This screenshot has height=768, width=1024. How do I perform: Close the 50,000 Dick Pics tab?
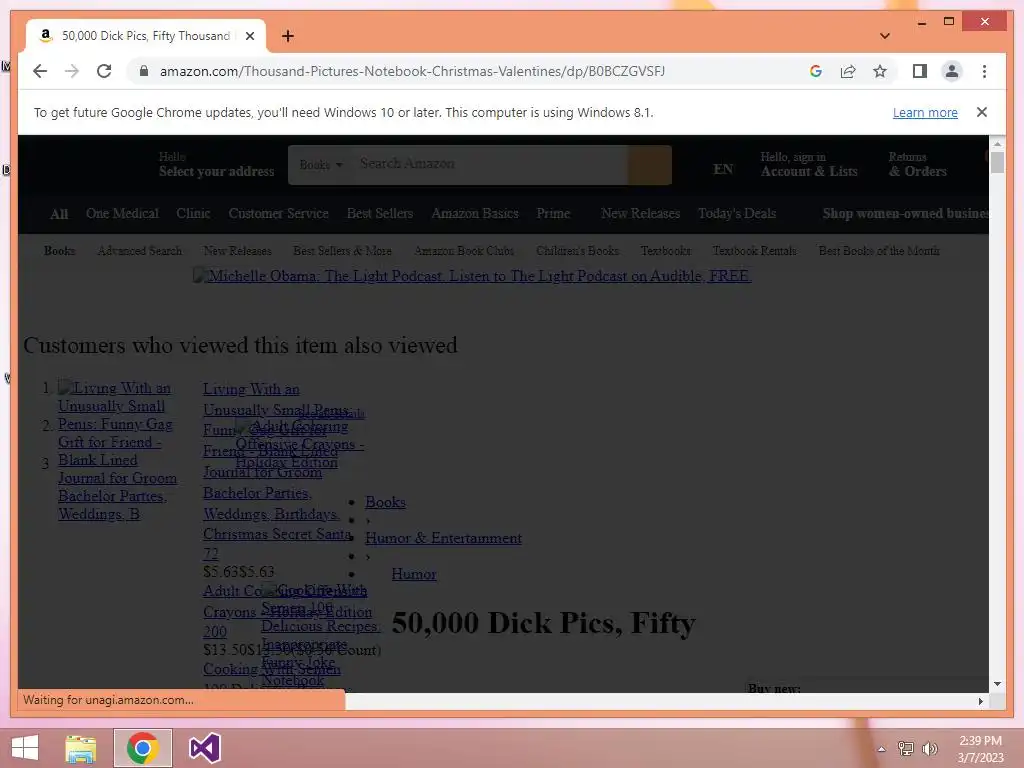pyautogui.click(x=249, y=36)
